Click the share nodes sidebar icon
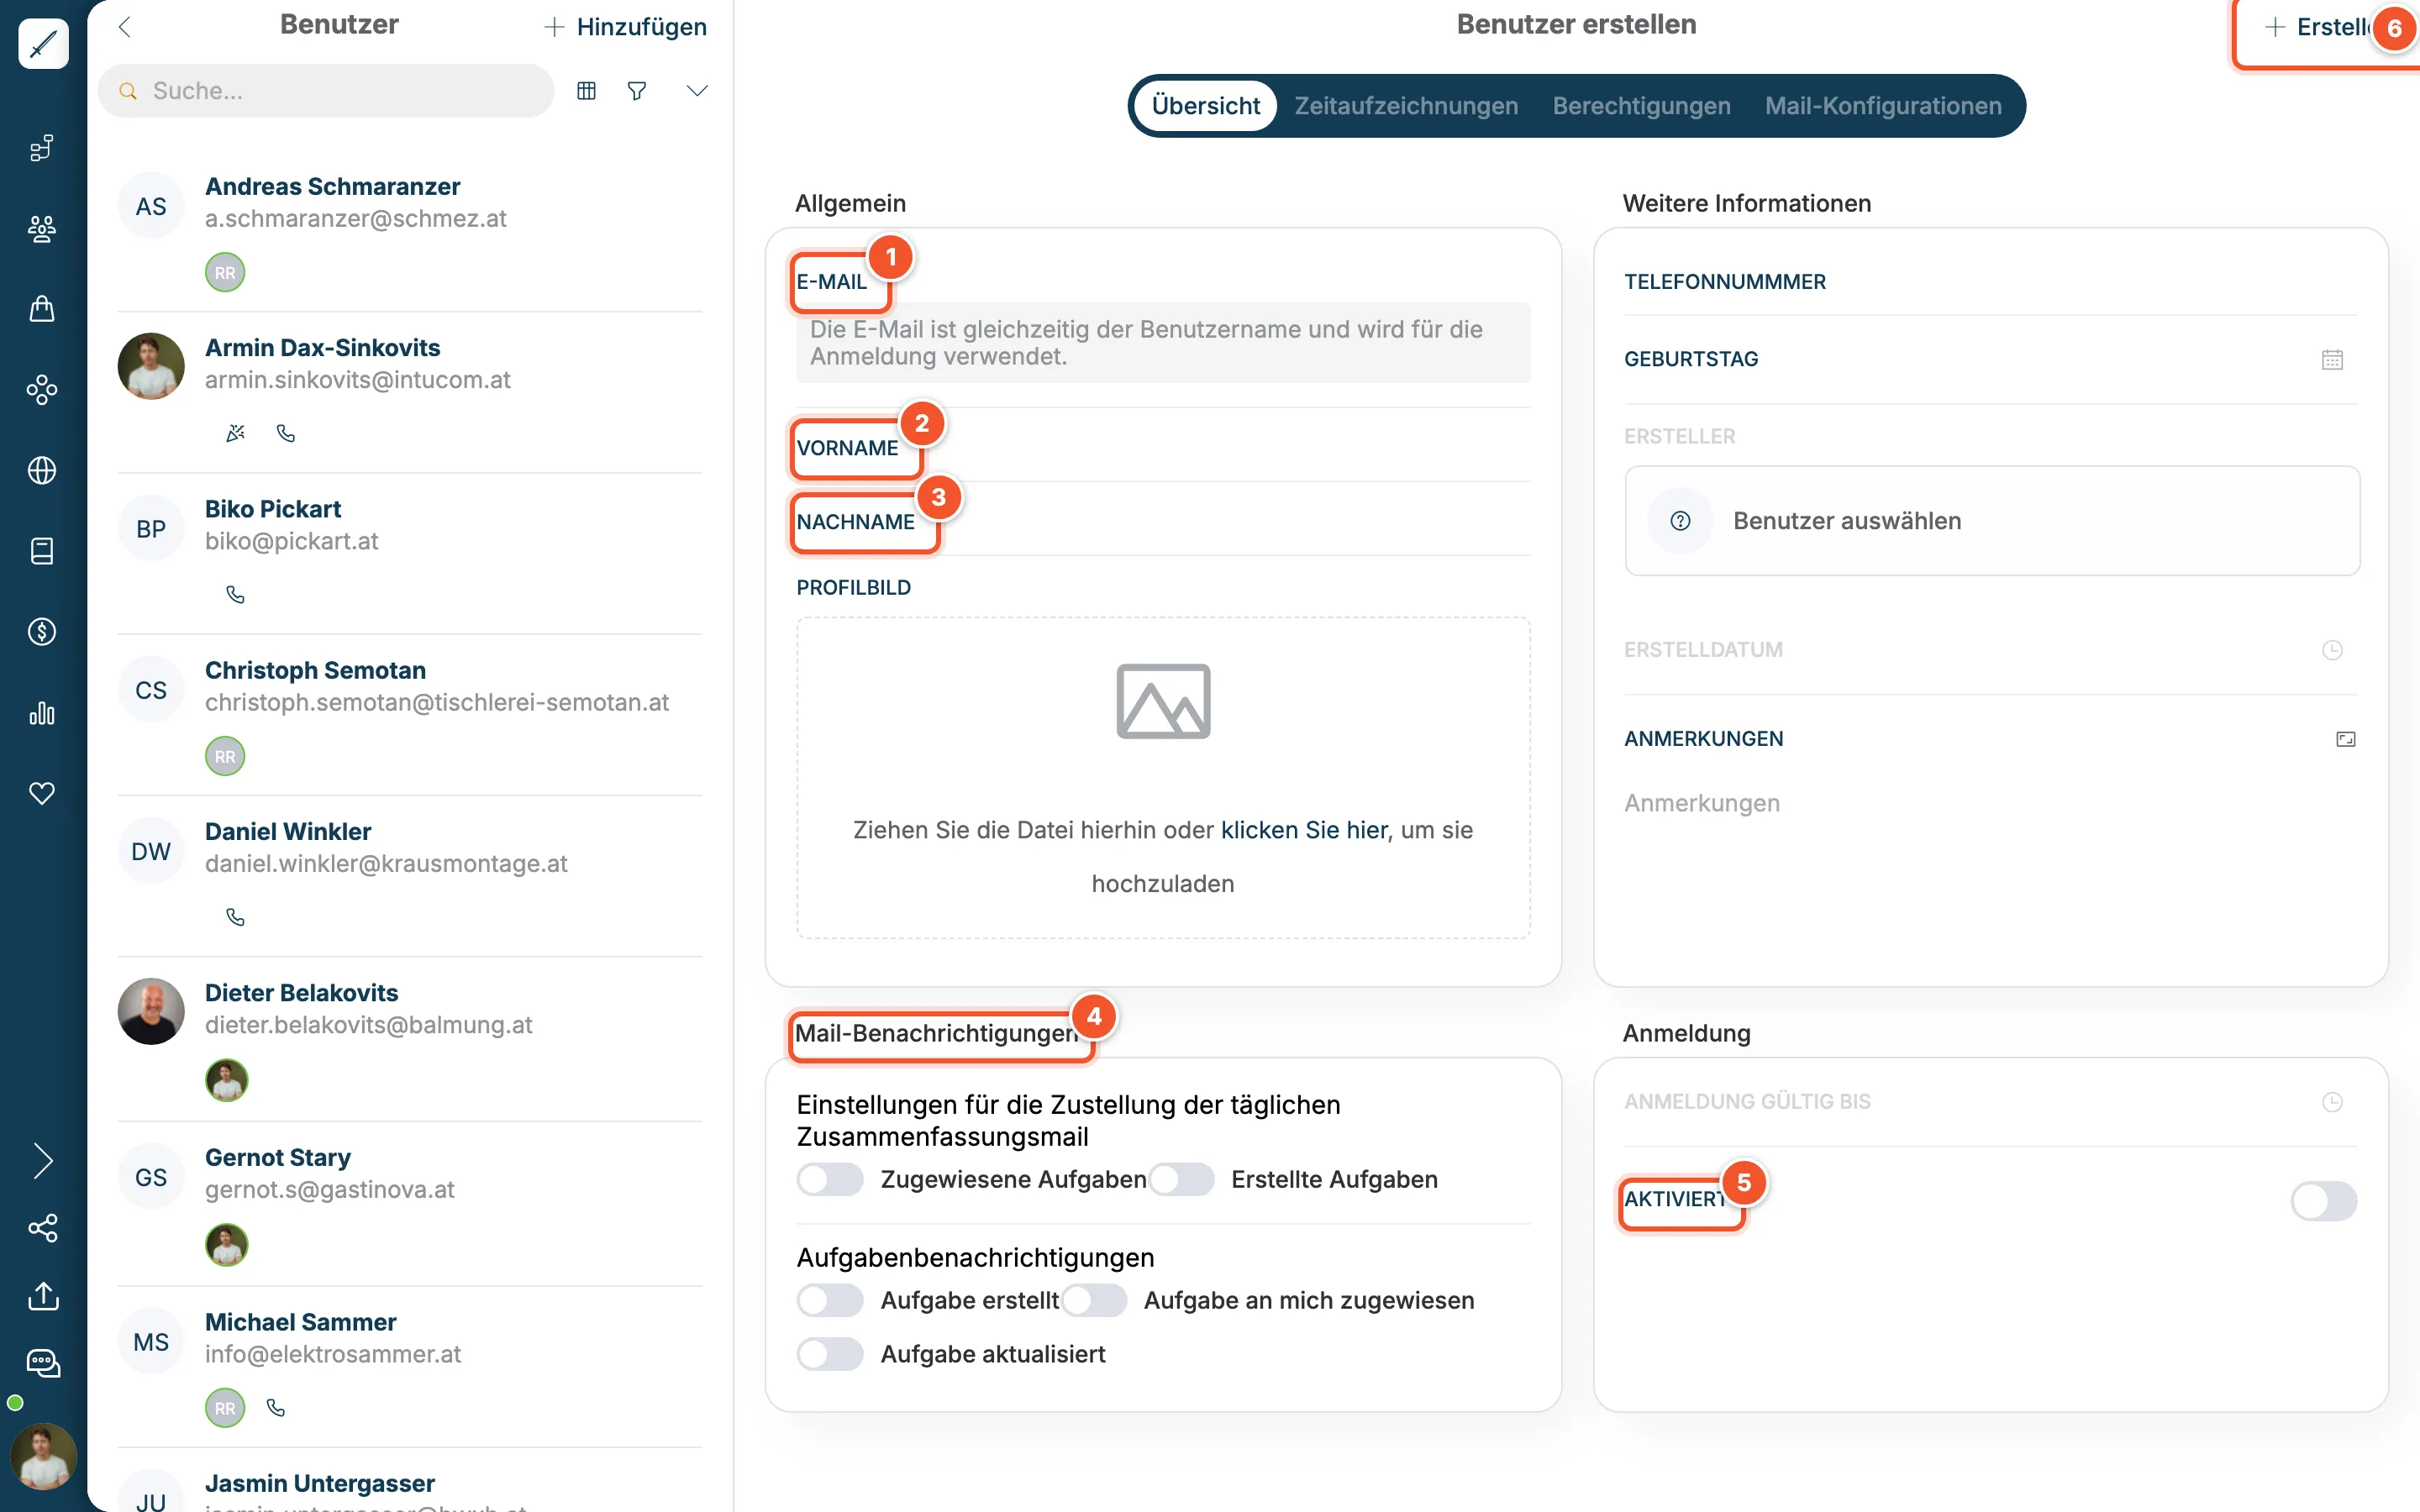2420x1512 pixels. [43, 1228]
